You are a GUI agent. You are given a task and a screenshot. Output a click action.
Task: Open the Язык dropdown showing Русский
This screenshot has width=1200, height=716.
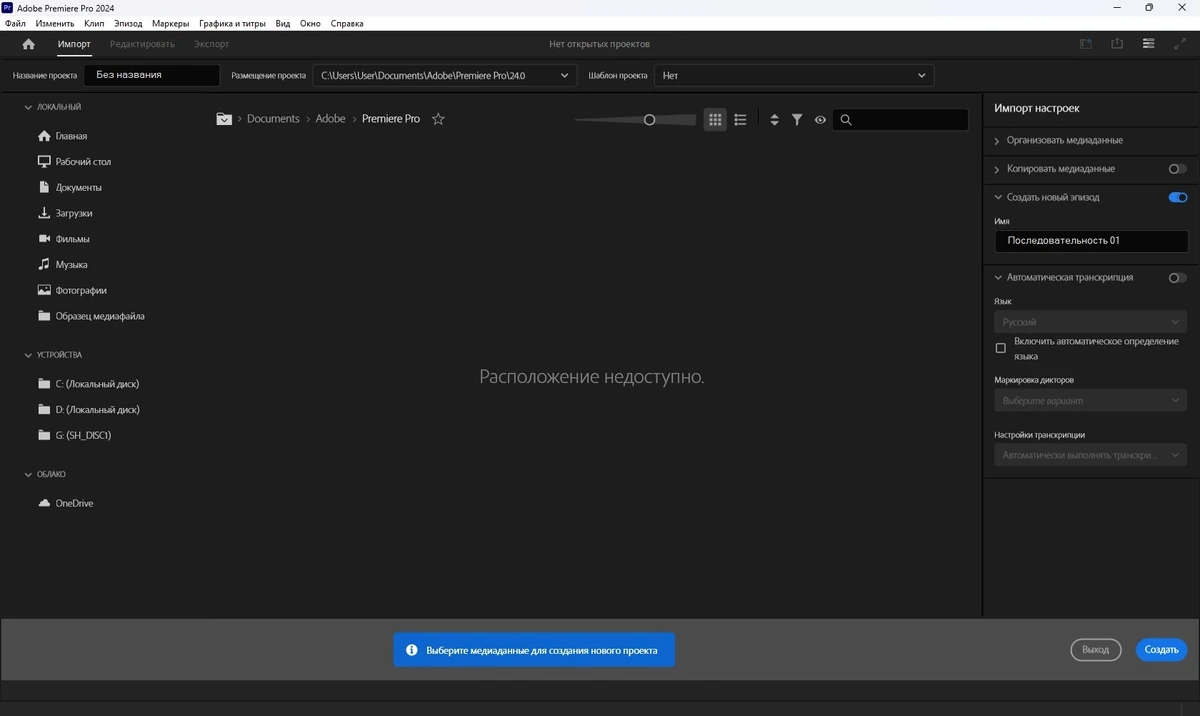point(1090,322)
